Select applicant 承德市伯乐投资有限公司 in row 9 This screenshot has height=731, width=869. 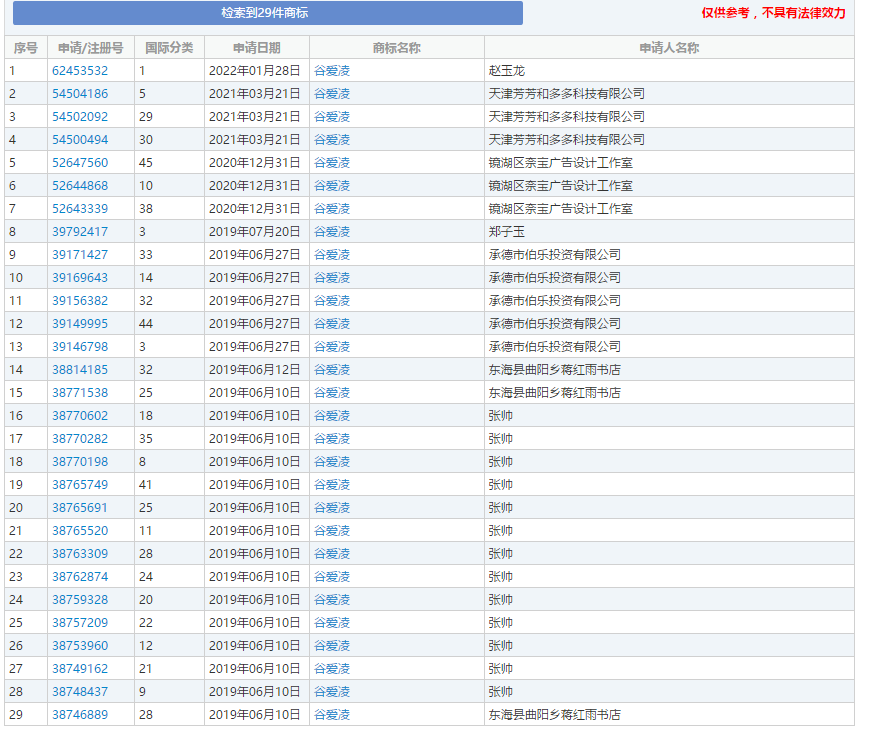[554, 255]
